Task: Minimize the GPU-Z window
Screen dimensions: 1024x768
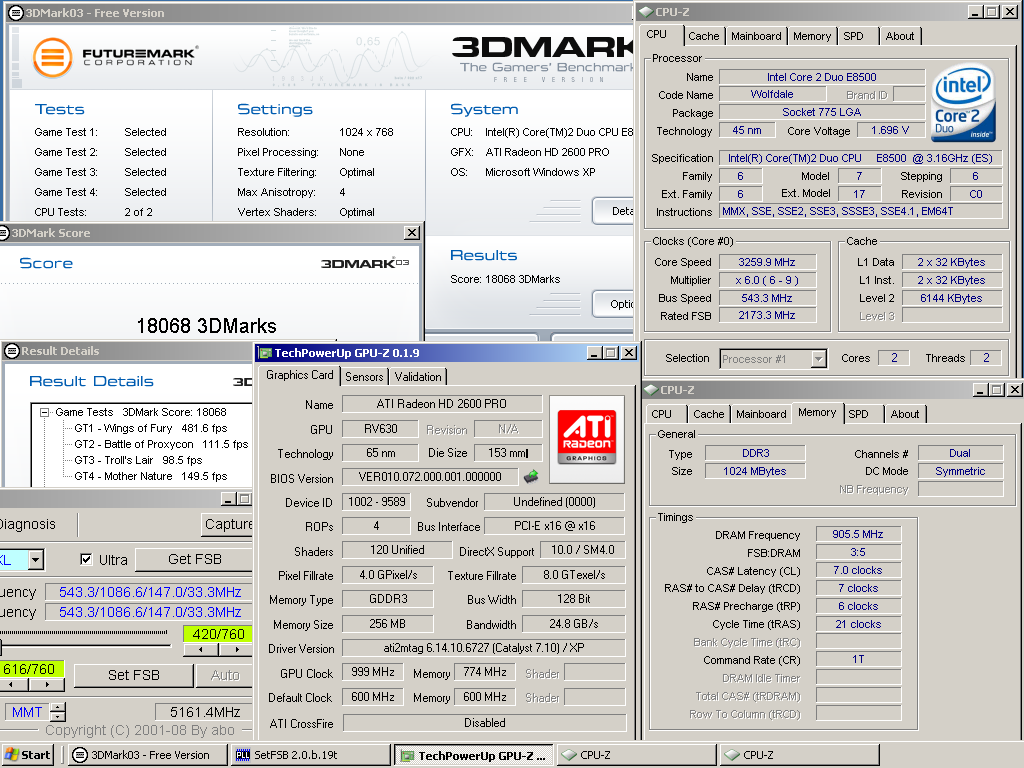Action: 594,353
